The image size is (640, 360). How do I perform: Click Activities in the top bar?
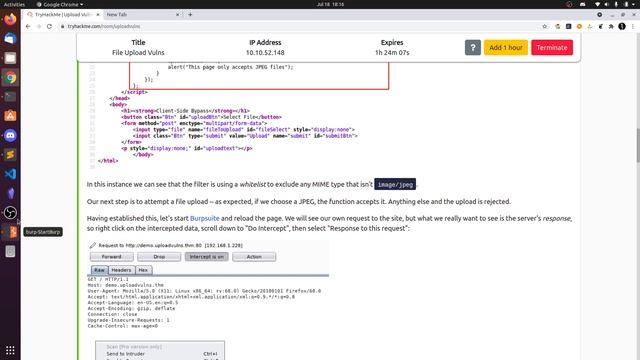click(14, 4)
